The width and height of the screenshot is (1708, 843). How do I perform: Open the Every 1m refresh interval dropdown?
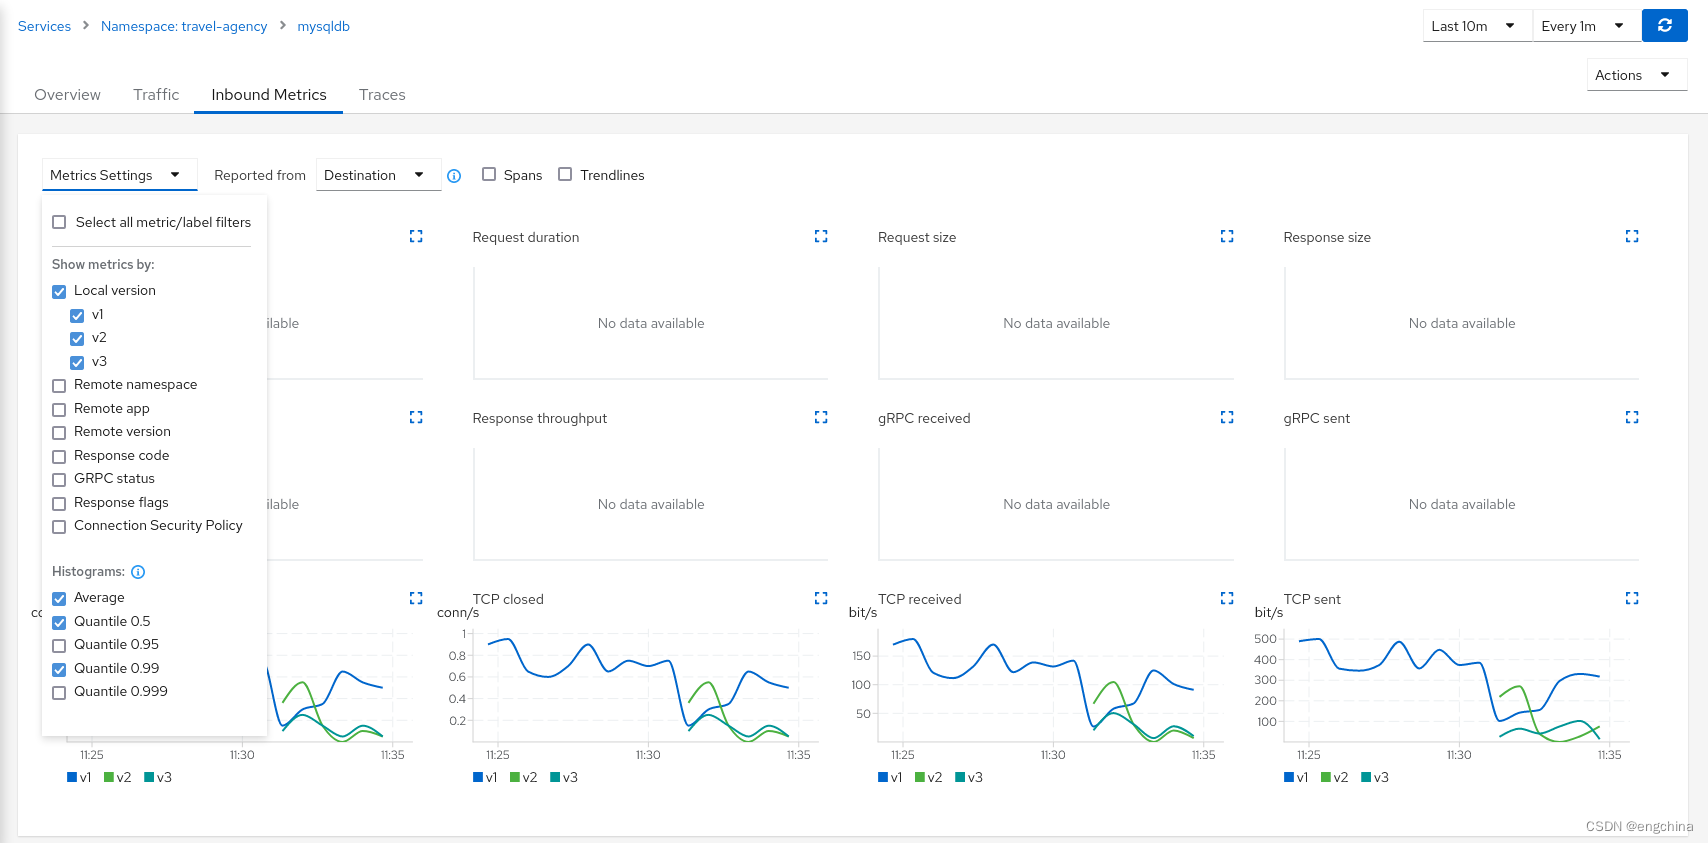pos(1586,26)
